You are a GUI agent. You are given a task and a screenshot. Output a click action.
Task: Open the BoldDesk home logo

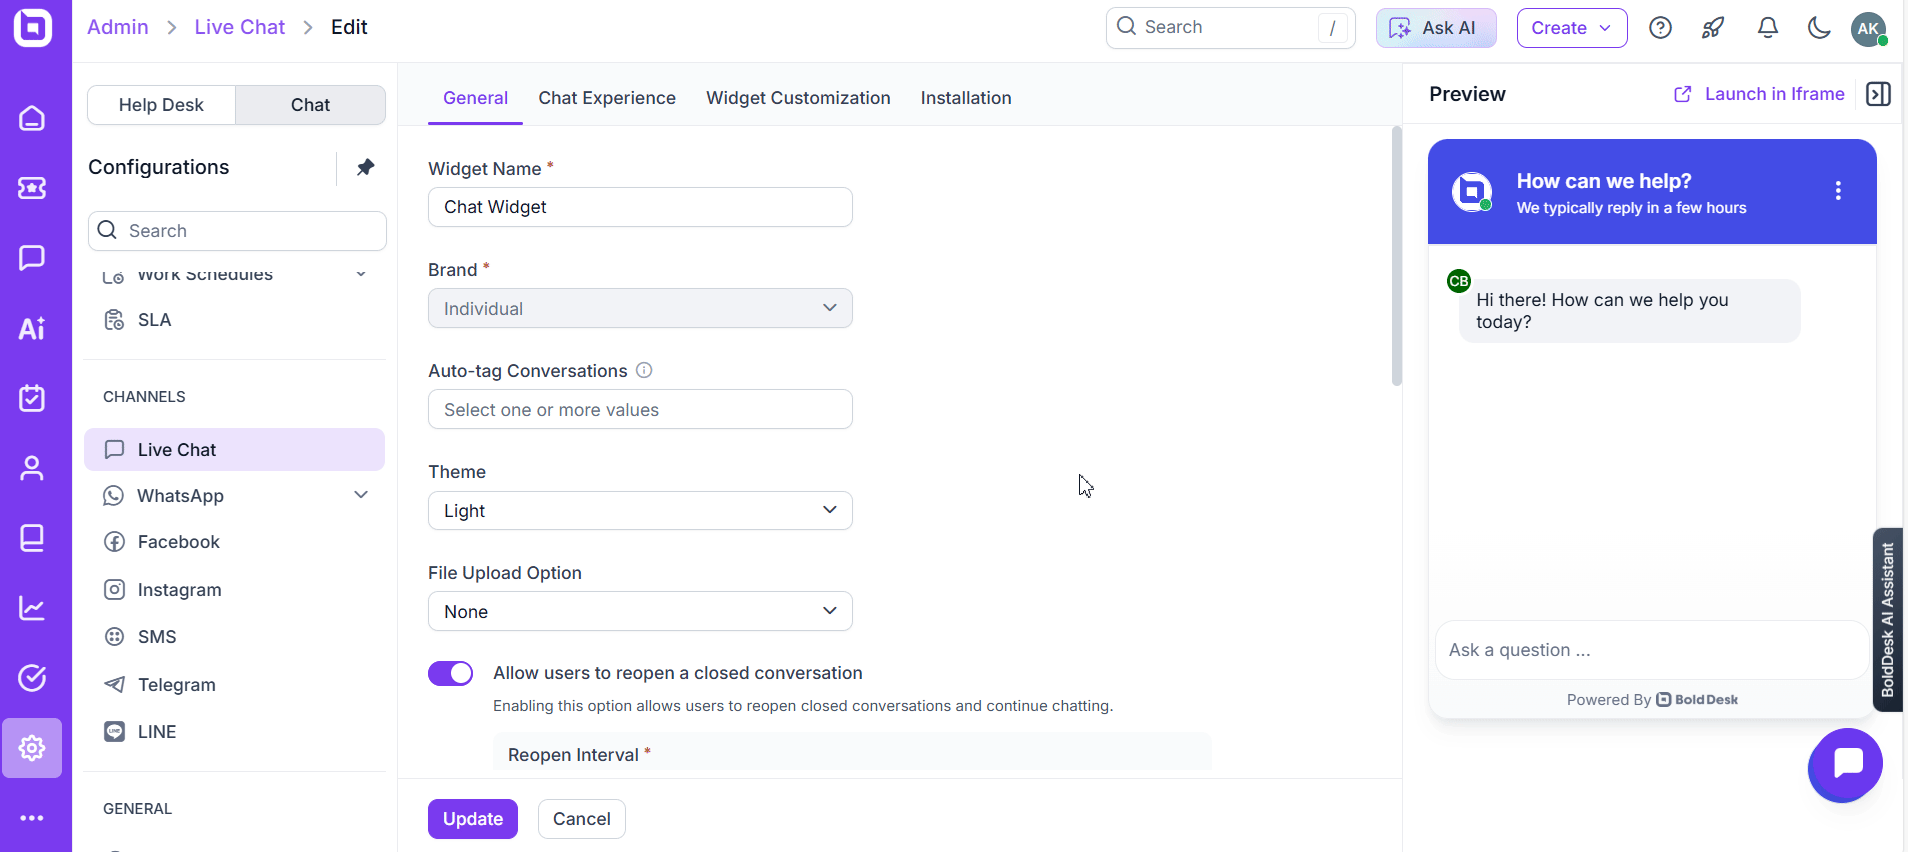(33, 27)
